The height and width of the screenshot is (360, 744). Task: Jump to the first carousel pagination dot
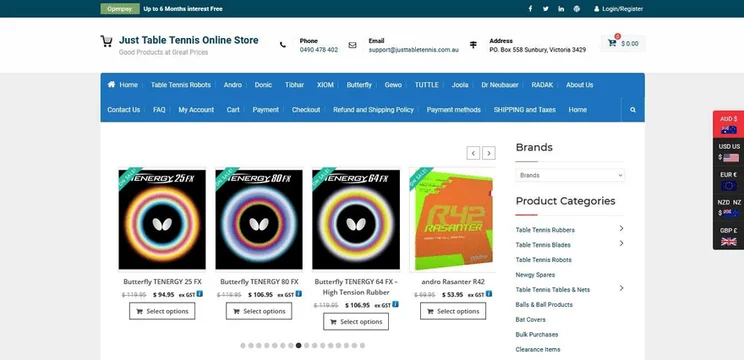(243, 345)
